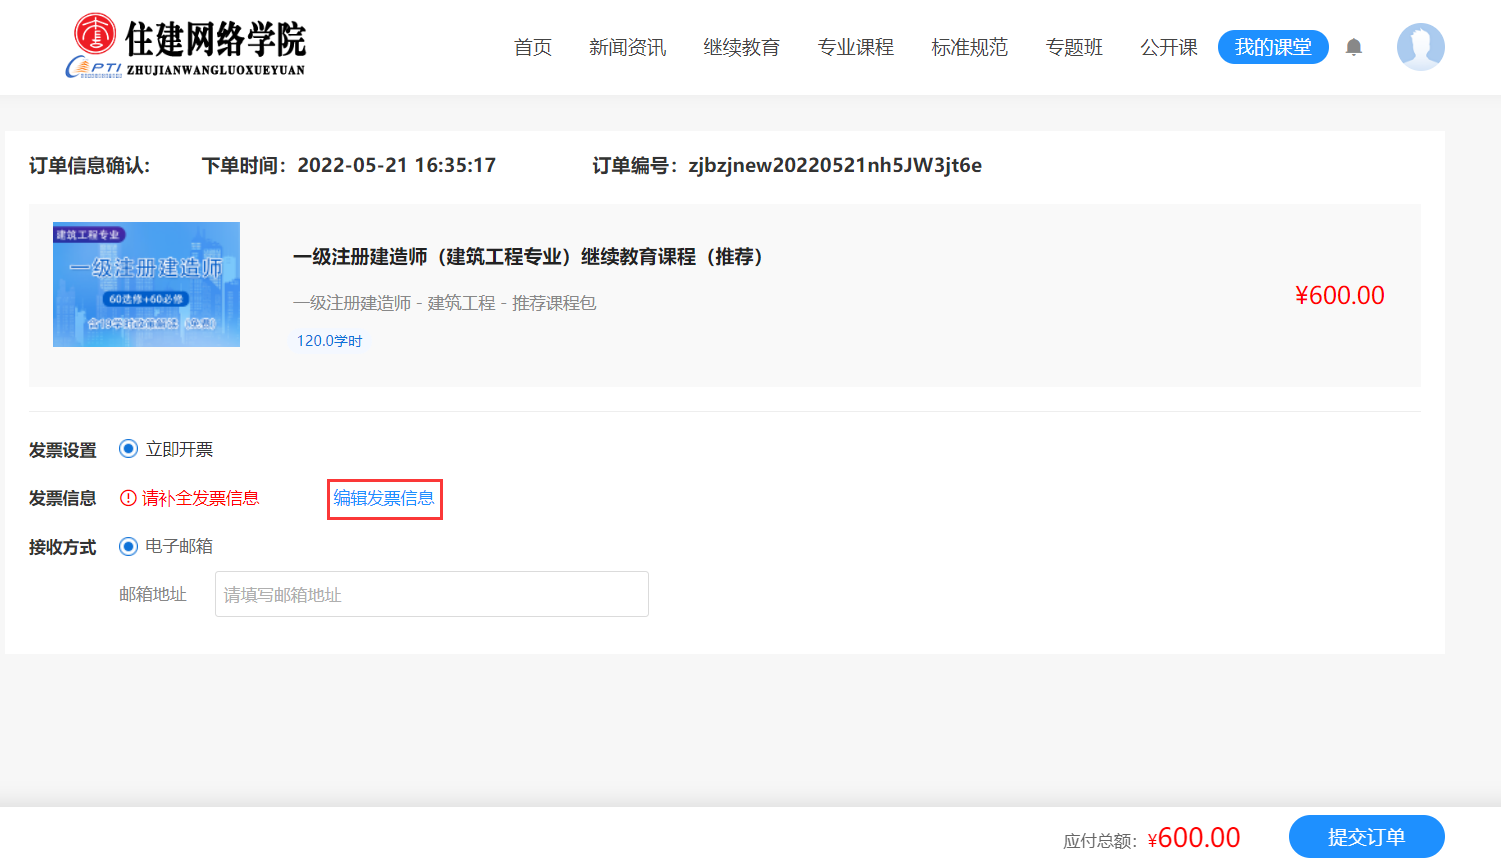Click the 我的课堂 button

1273,47
